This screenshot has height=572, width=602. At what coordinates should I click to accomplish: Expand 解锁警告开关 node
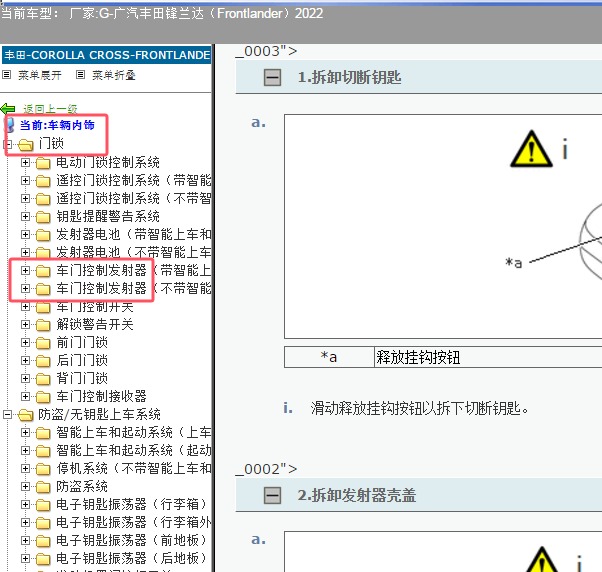click(25, 325)
